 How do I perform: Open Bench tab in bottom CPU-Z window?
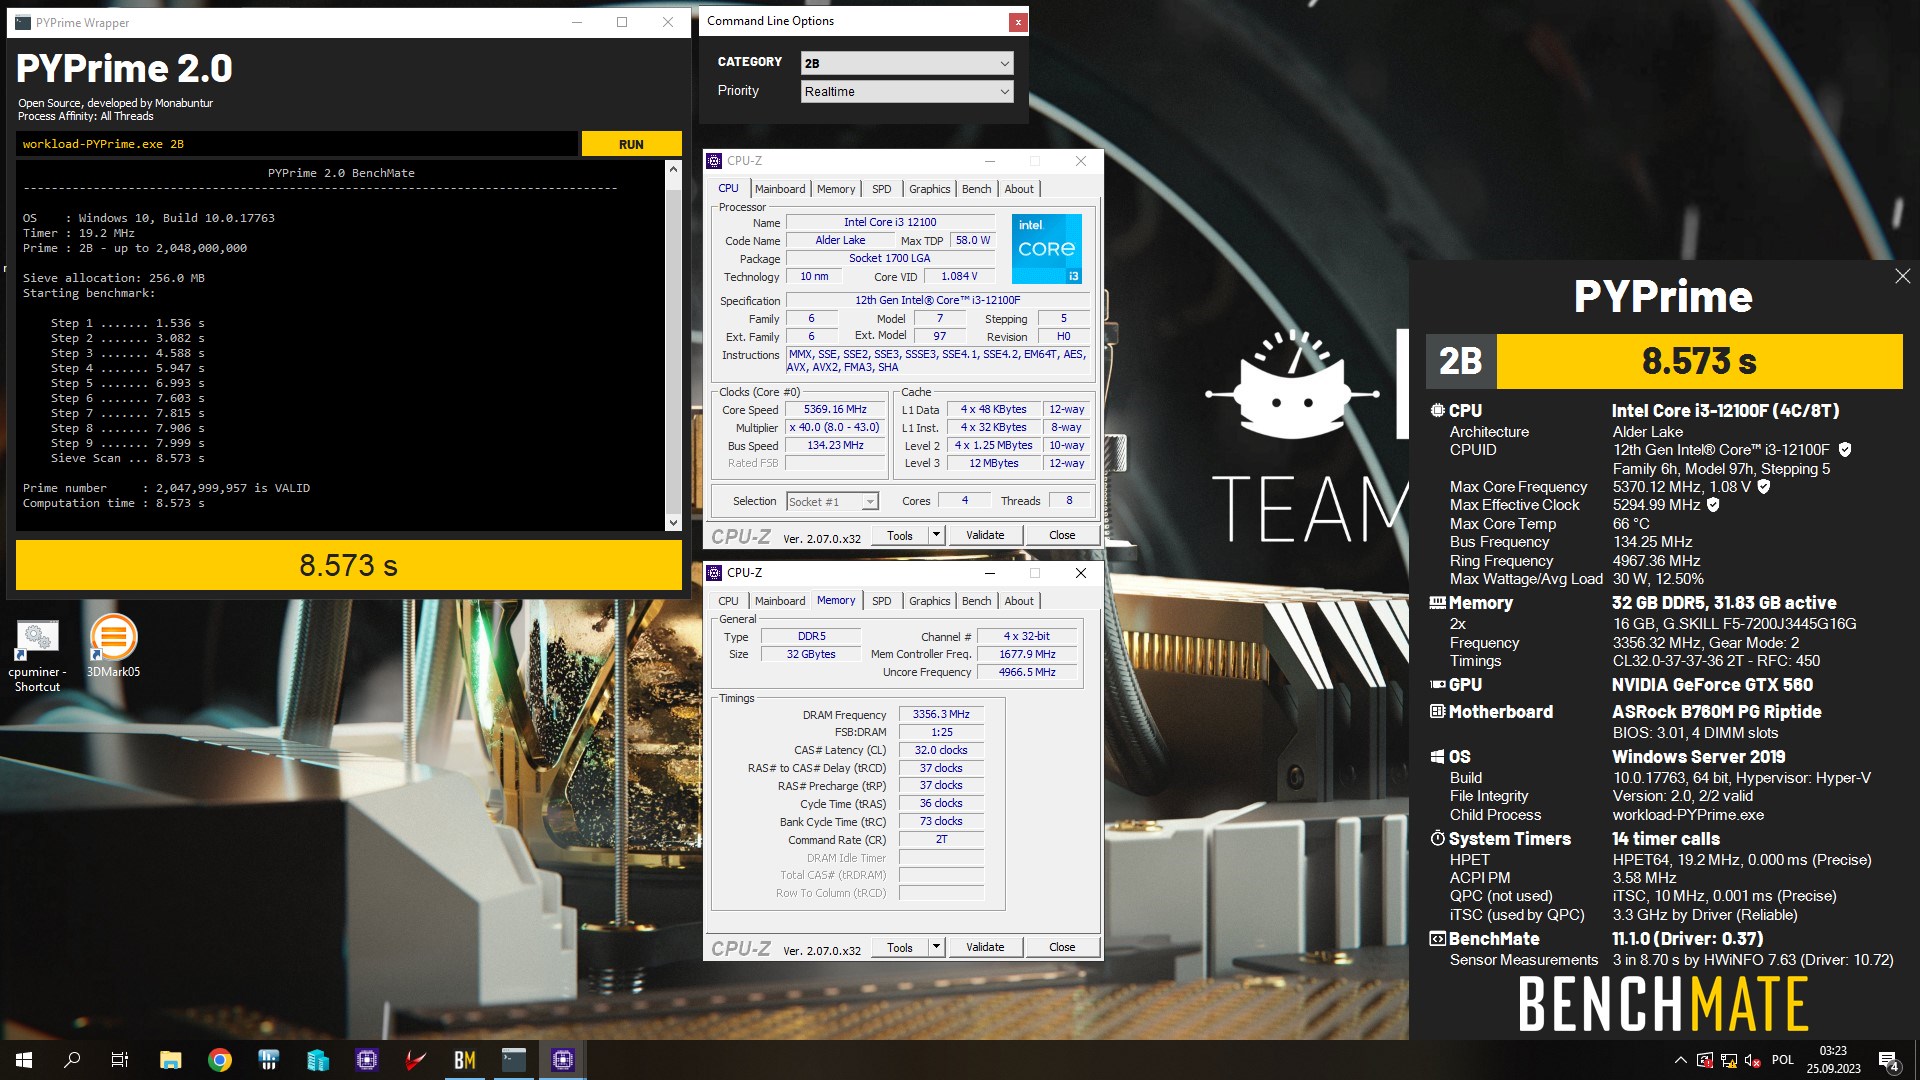click(977, 601)
